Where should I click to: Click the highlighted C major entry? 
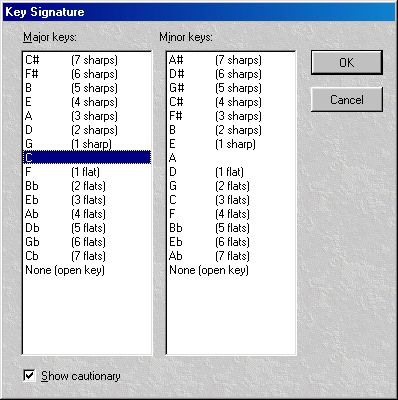[x=87, y=157]
